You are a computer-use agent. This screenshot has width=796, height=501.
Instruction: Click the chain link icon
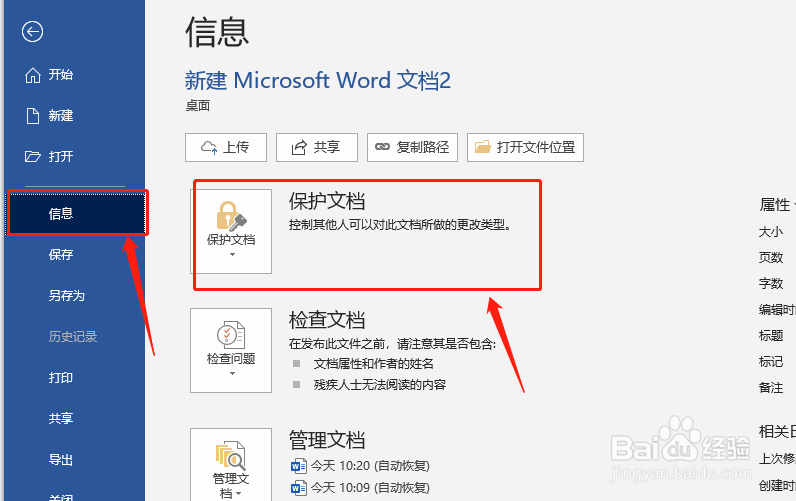382,147
